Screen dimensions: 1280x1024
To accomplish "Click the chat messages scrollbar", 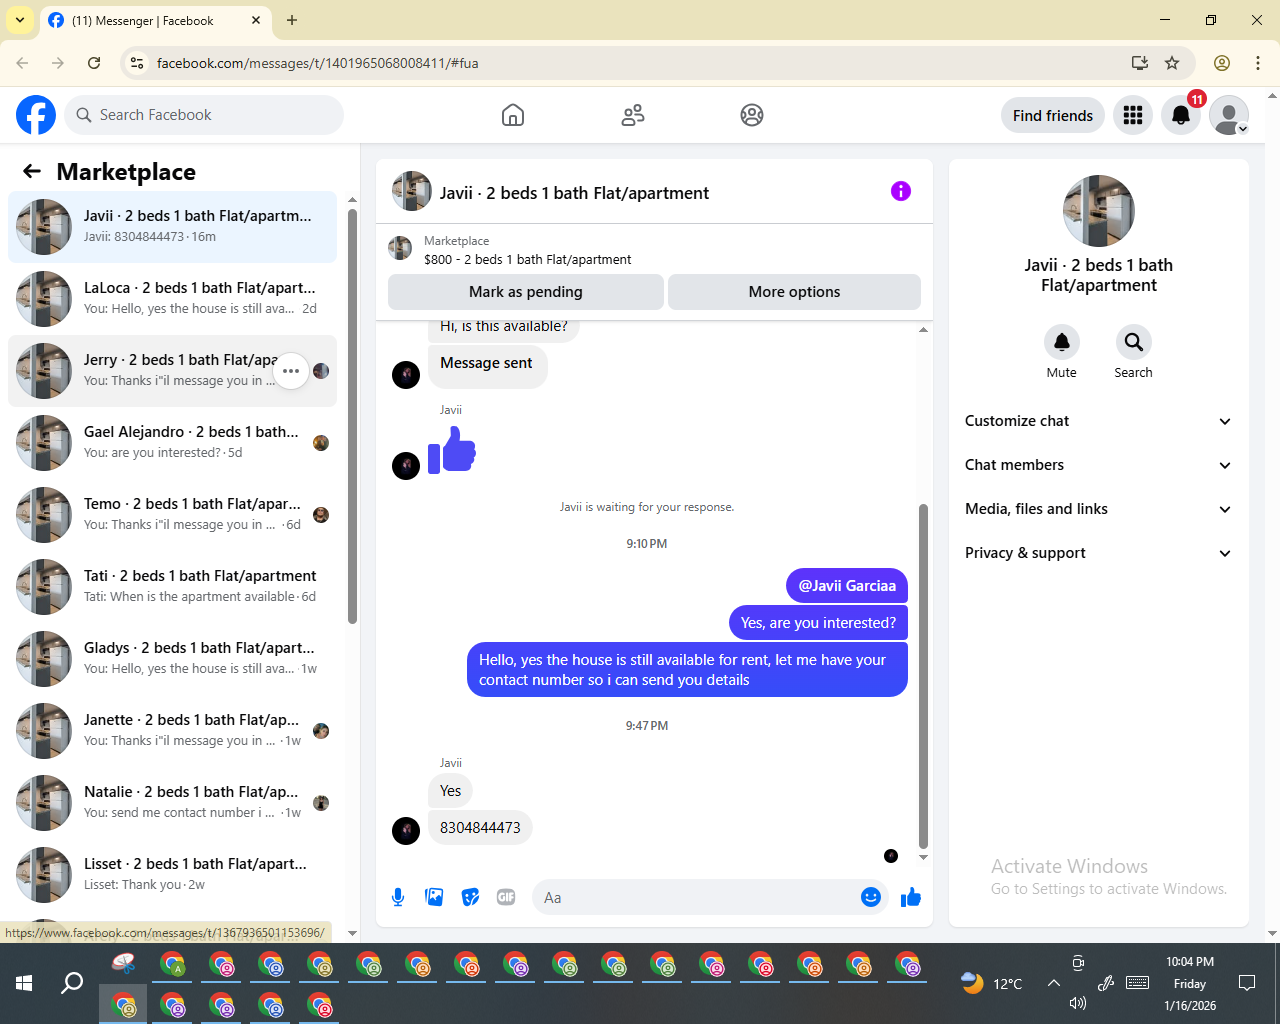I will [x=923, y=676].
